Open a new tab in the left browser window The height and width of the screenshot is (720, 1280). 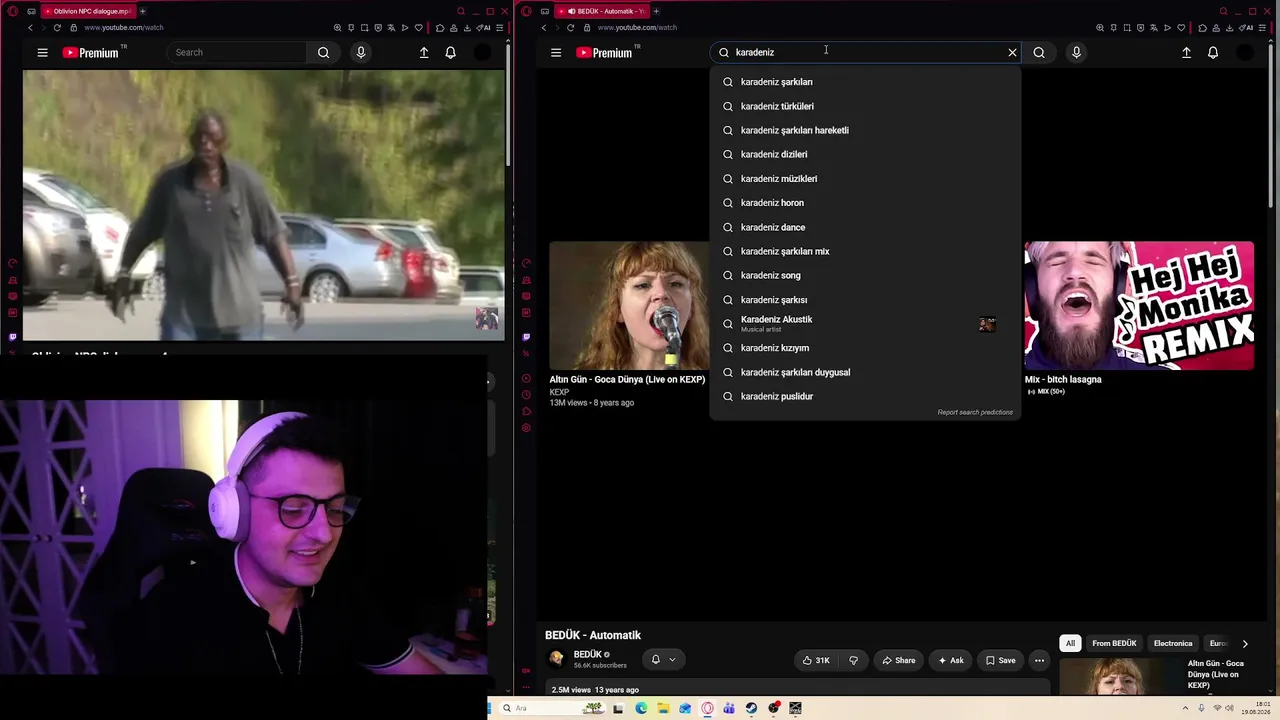[x=142, y=11]
